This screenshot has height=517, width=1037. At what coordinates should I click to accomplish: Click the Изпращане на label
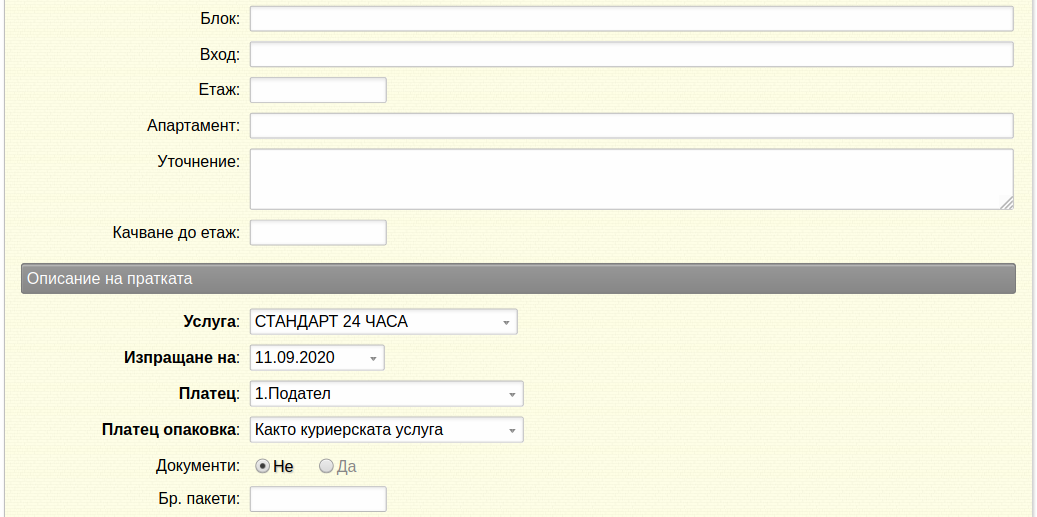click(x=181, y=358)
